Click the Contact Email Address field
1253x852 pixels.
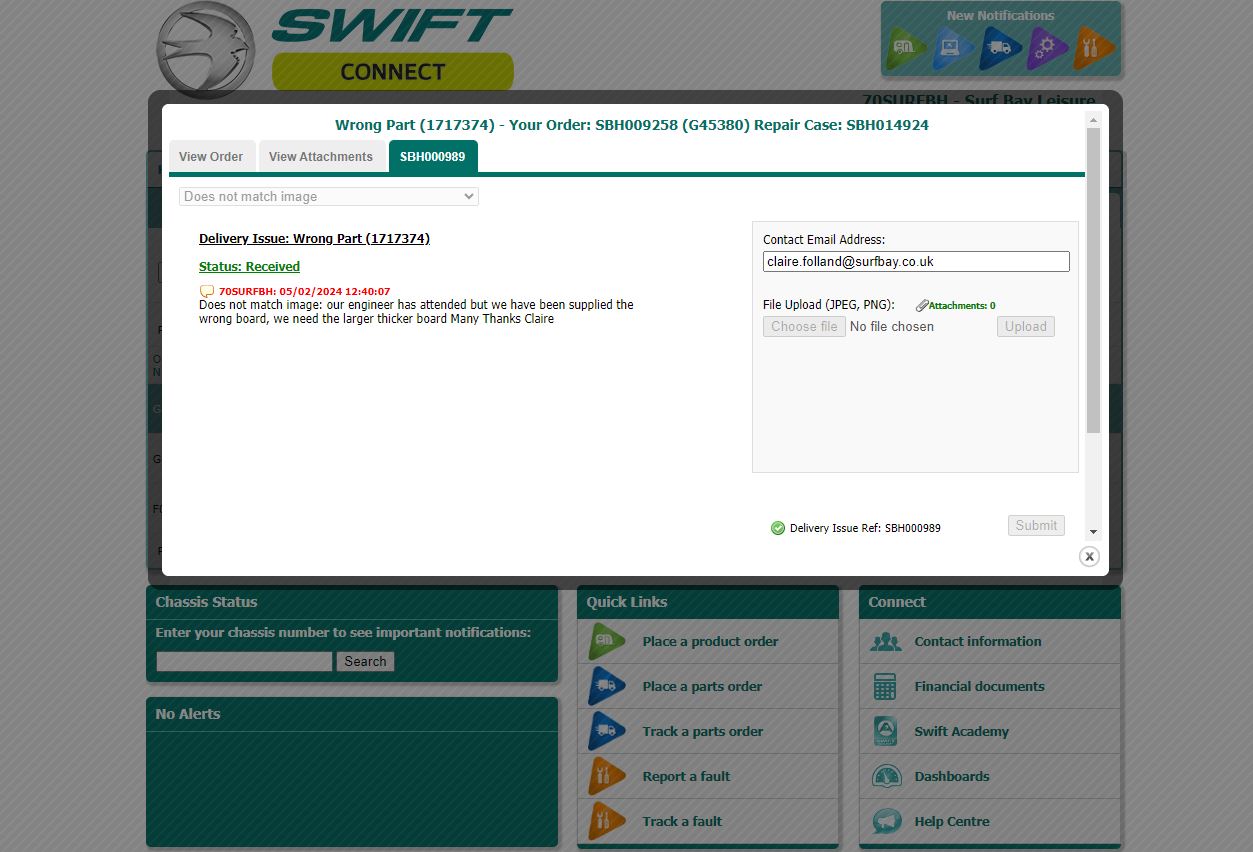pos(916,261)
